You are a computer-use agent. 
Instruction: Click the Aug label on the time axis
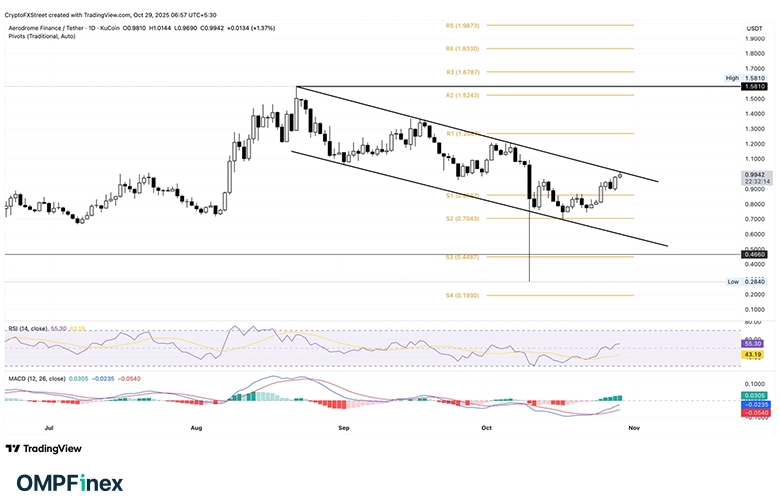pyautogui.click(x=196, y=427)
